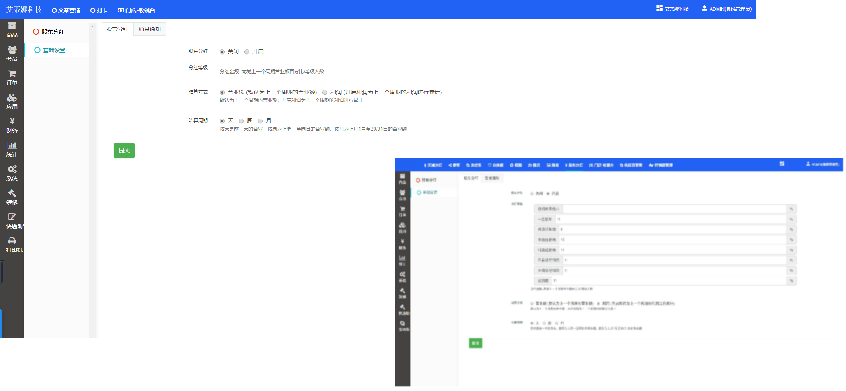Open third top navigation item in larger window
The height and width of the screenshot is (391, 846).
click(x=136, y=10)
